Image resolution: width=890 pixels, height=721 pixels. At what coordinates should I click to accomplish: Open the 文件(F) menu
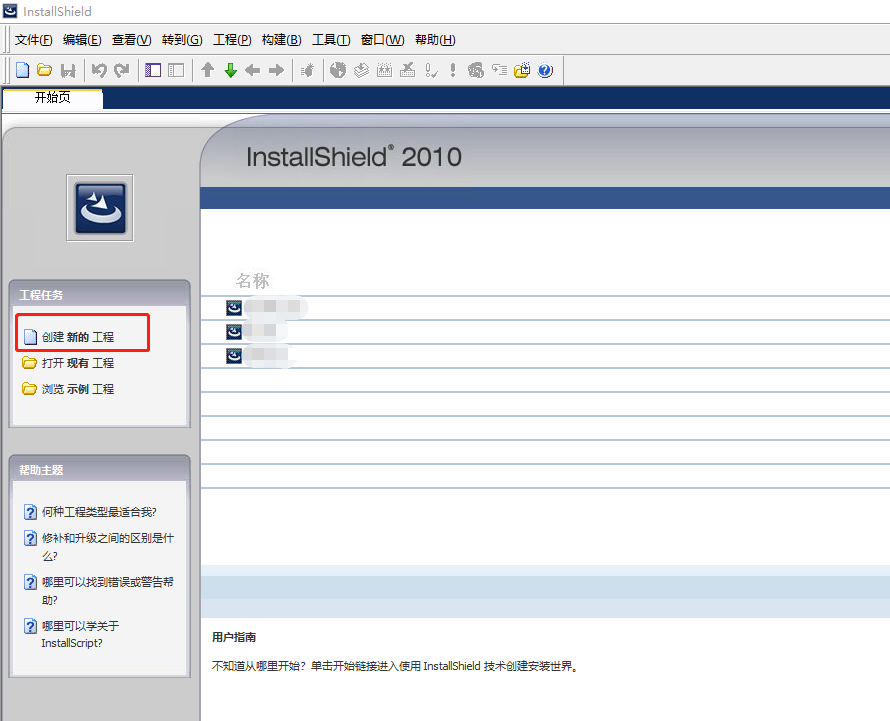[x=33, y=40]
